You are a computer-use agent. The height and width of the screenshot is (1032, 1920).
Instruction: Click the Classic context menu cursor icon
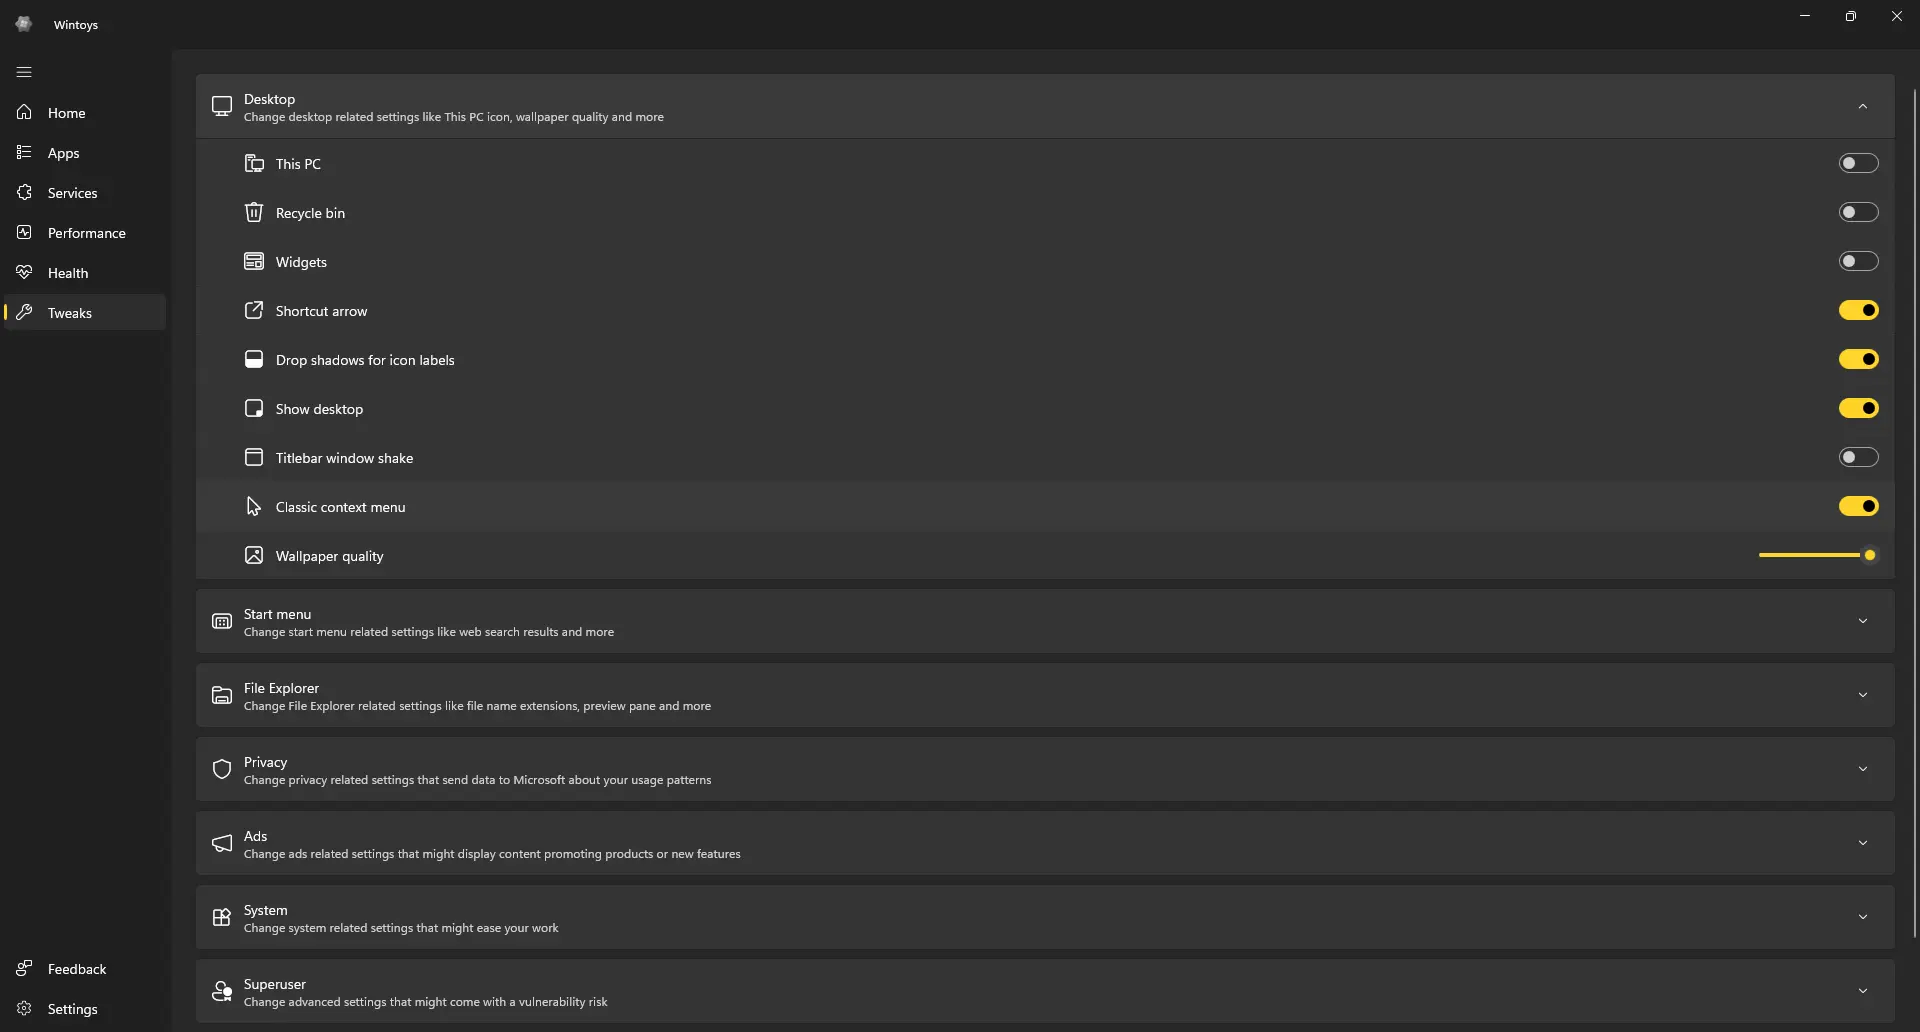click(x=254, y=506)
